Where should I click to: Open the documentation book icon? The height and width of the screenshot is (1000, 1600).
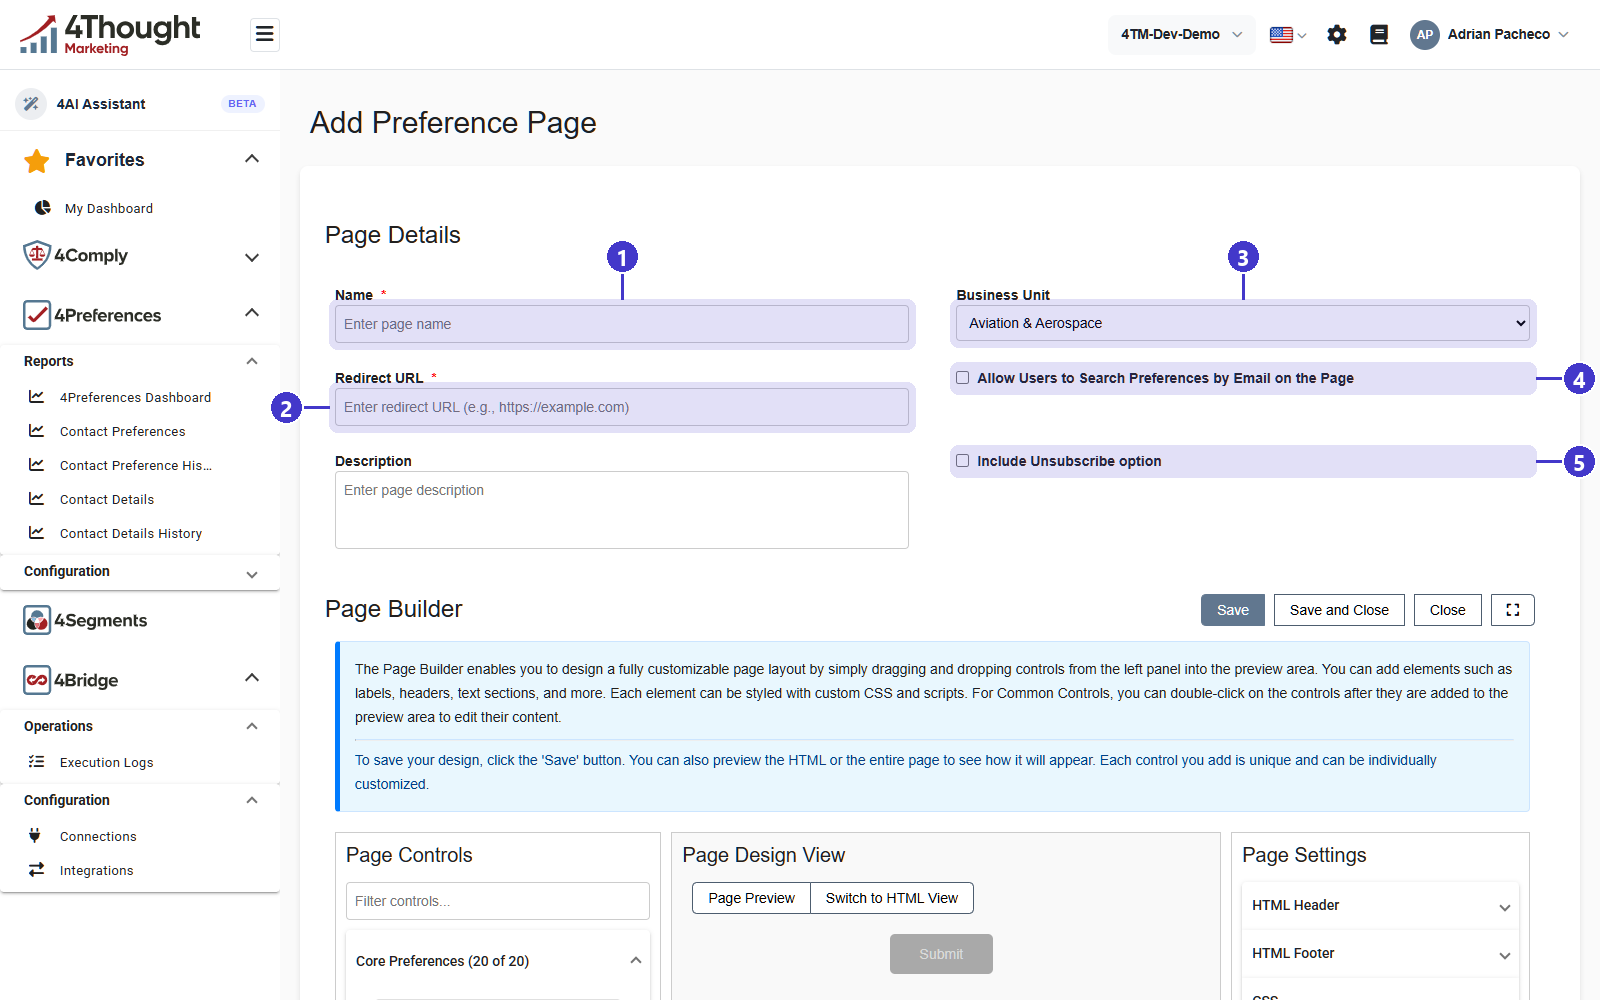pos(1379,35)
